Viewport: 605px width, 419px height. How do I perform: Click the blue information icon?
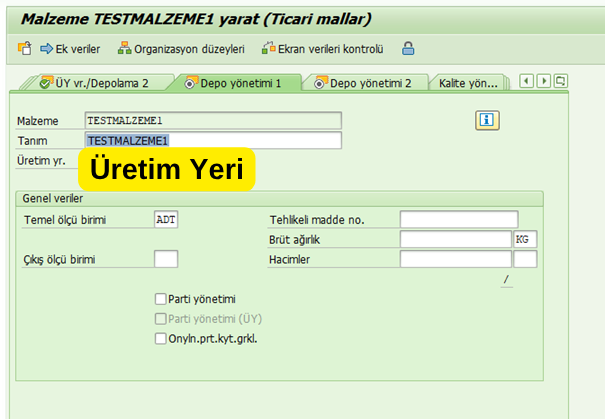pyautogui.click(x=487, y=121)
